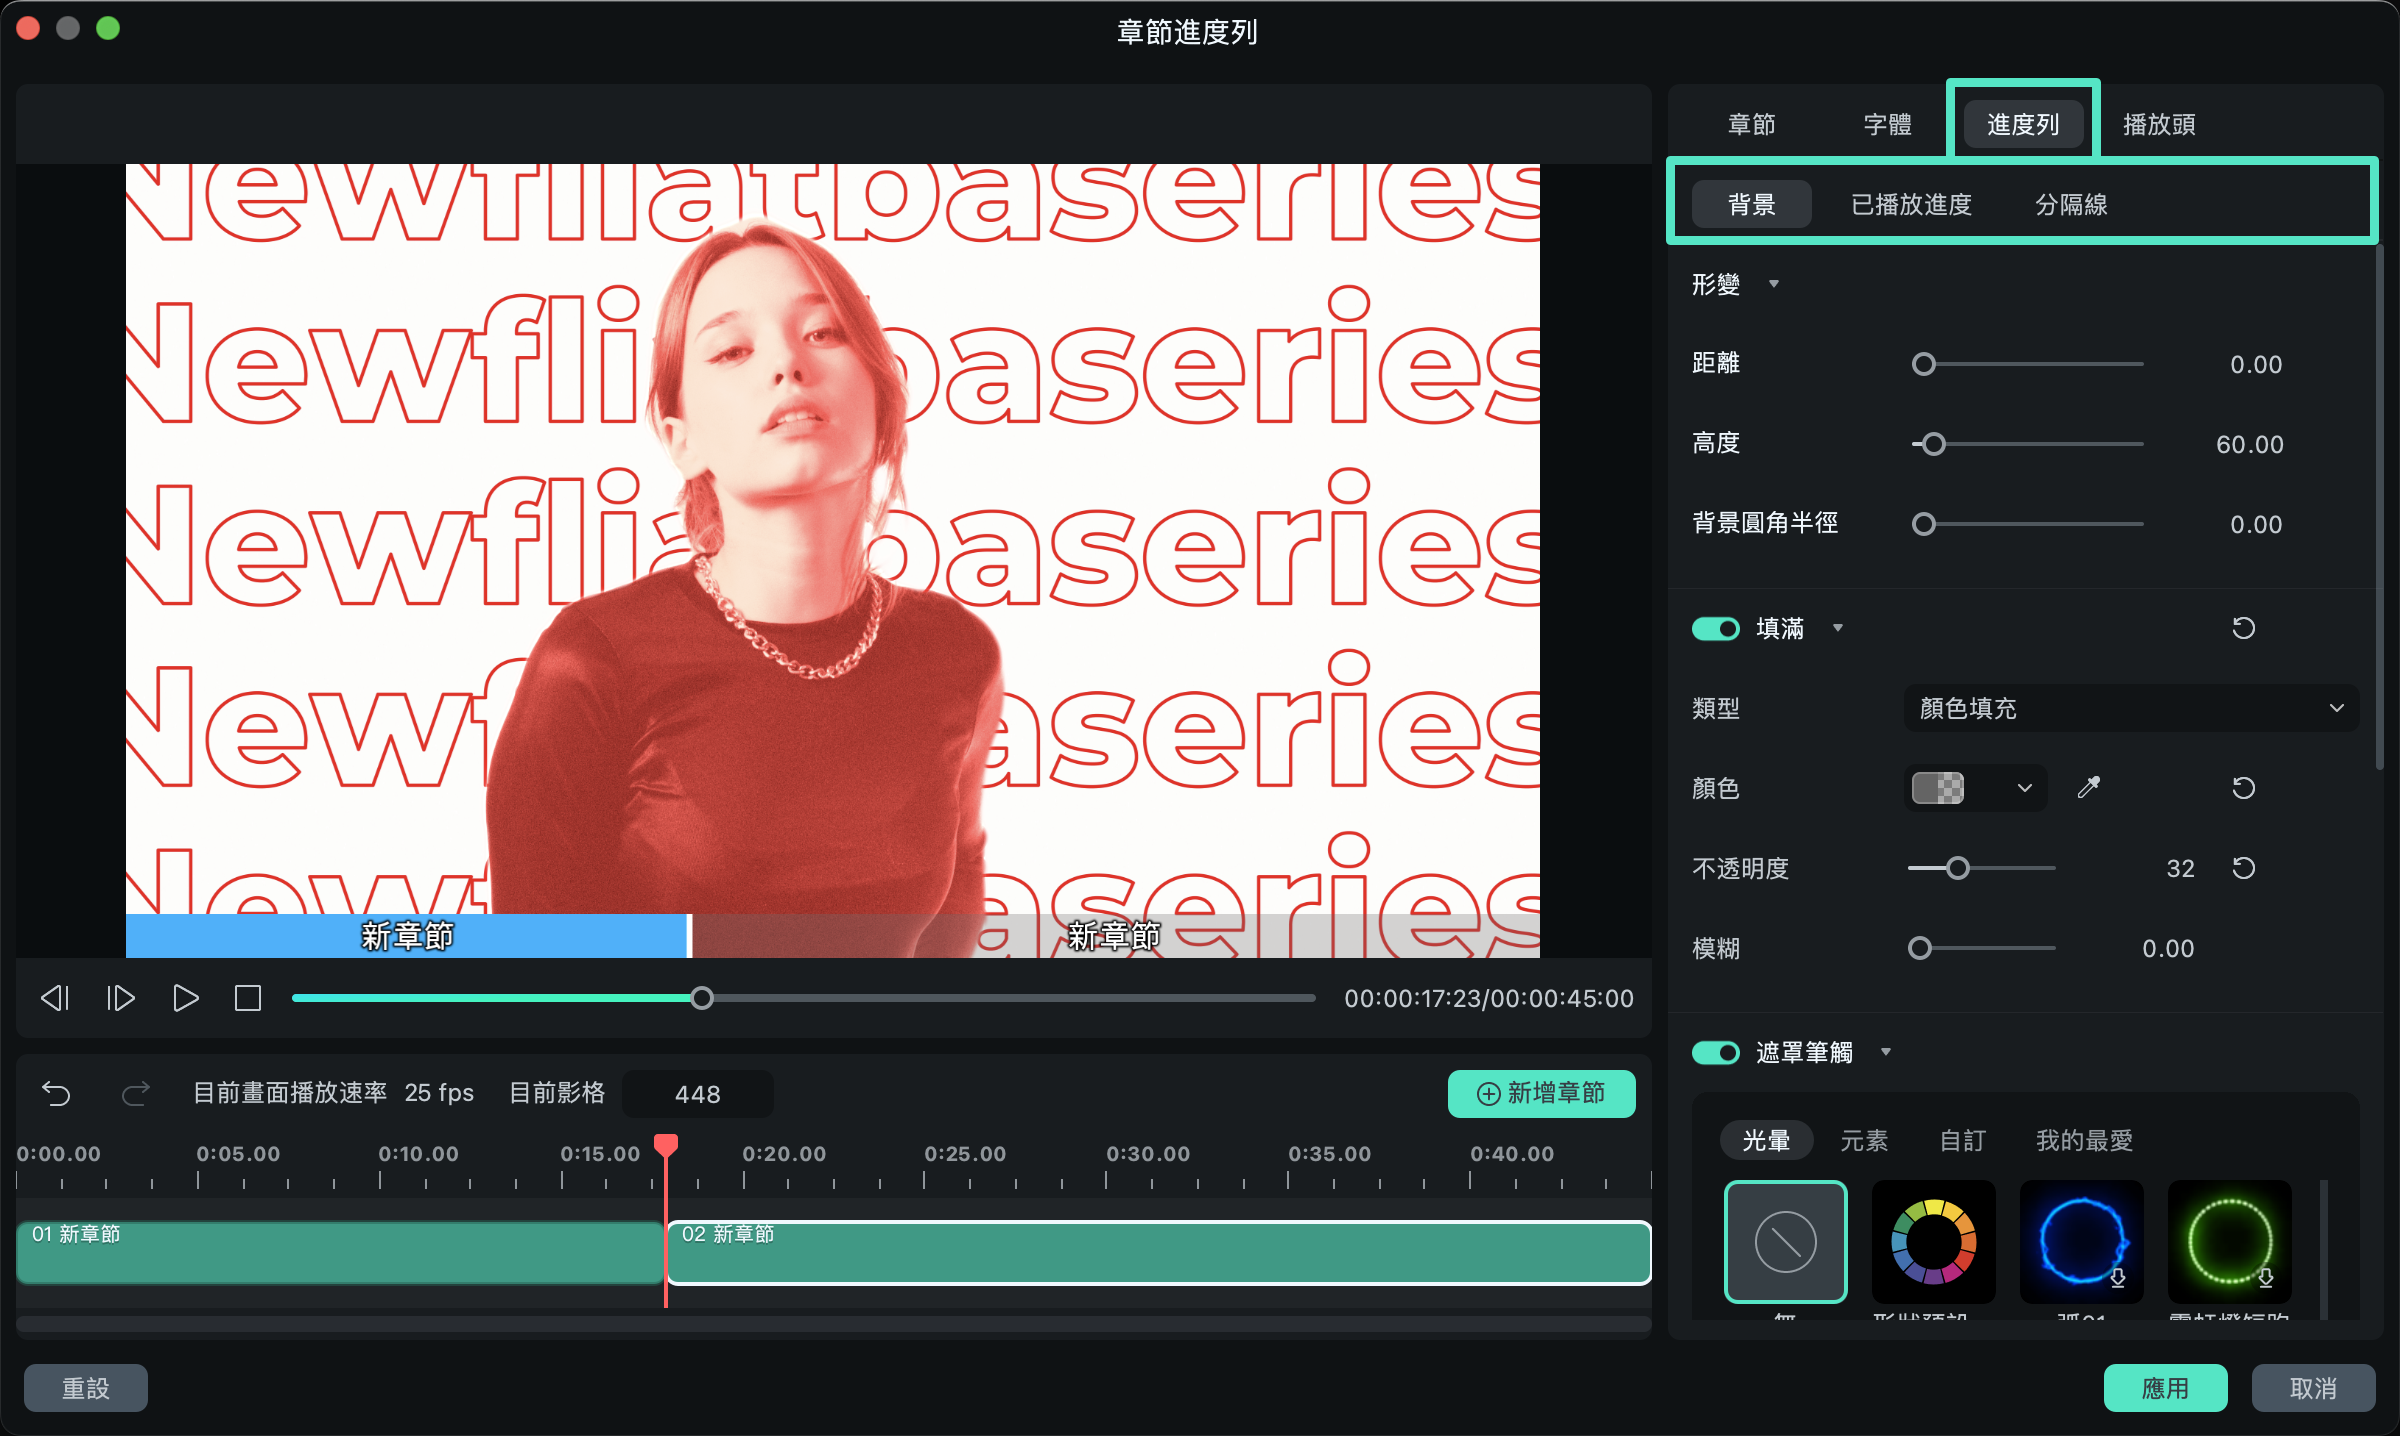Select the 無 (none) glow preset
The height and width of the screenshot is (1436, 2400).
[x=1785, y=1242]
